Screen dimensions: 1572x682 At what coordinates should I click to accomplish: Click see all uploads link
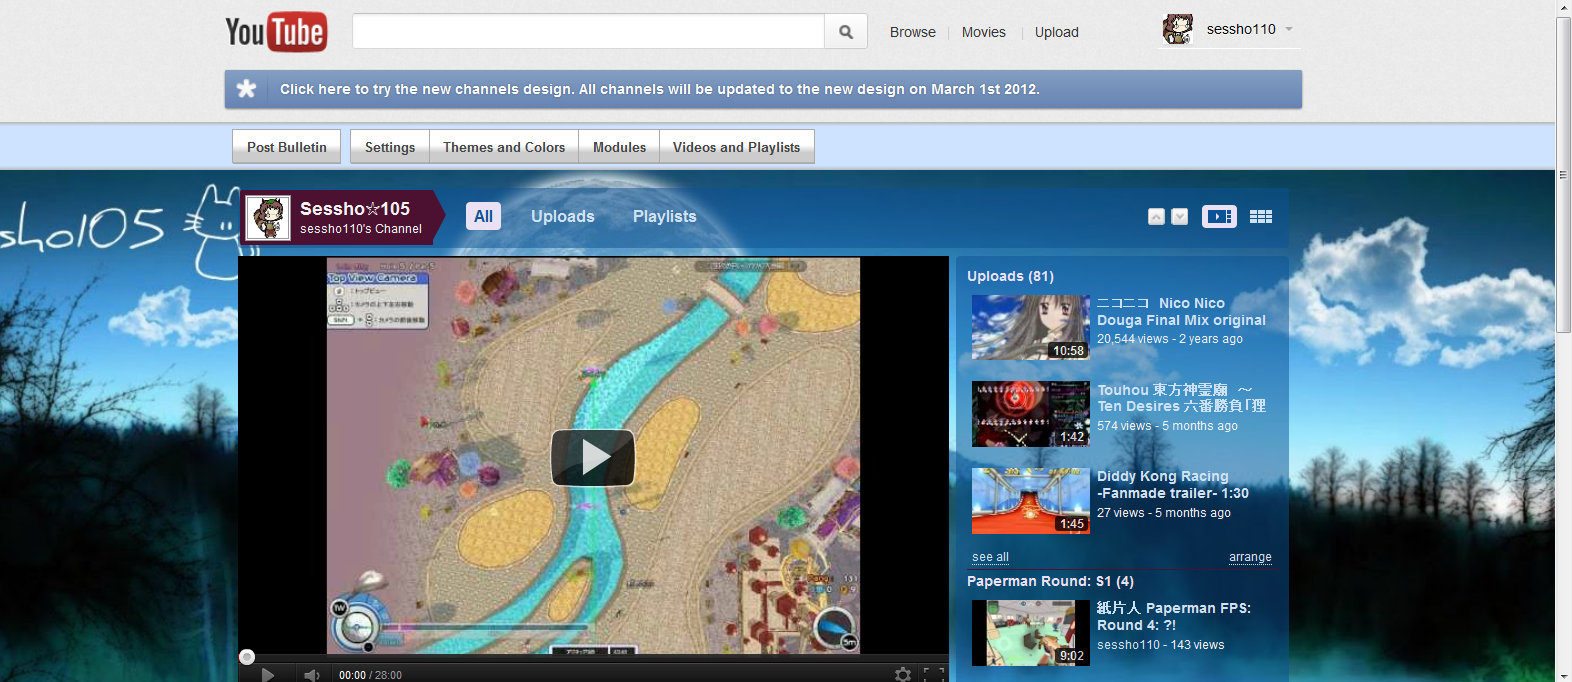(x=990, y=557)
